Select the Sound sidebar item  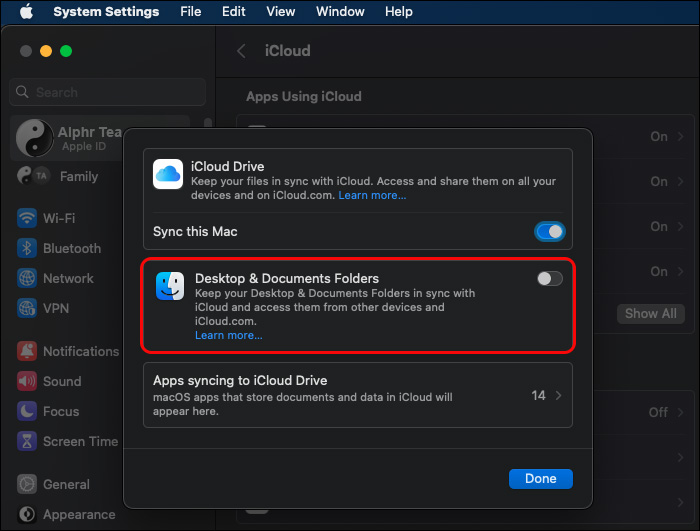61,381
